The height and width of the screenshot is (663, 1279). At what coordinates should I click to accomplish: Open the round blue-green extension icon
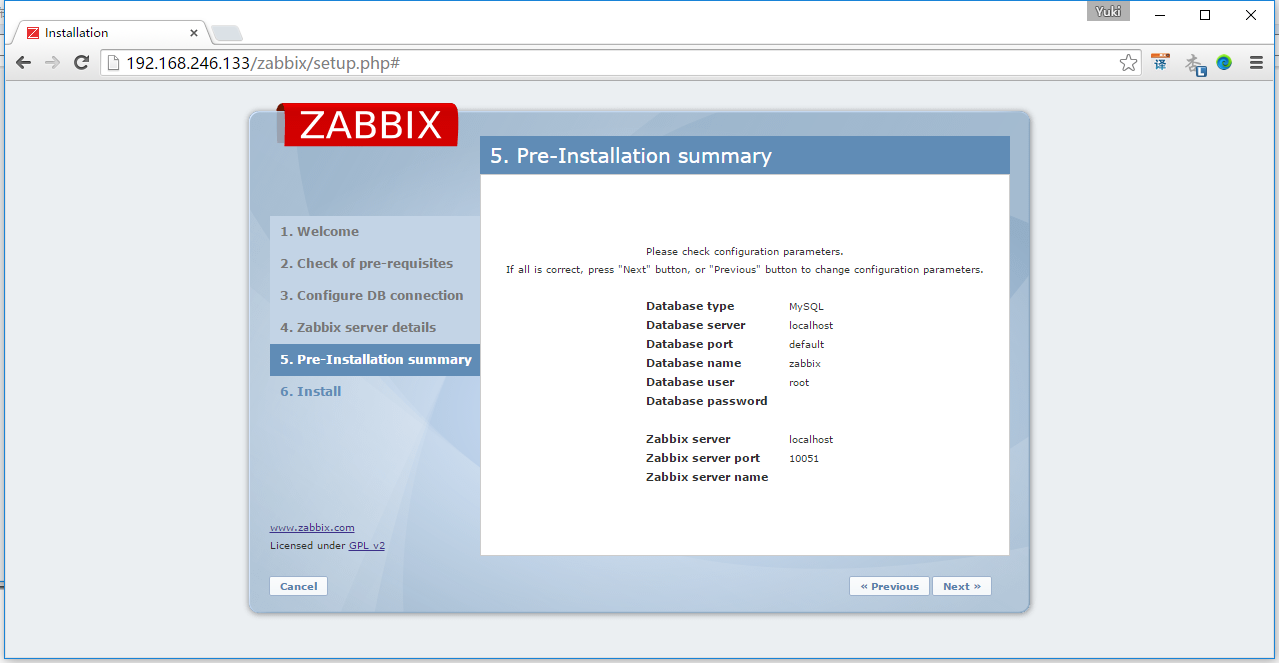pyautogui.click(x=1224, y=63)
